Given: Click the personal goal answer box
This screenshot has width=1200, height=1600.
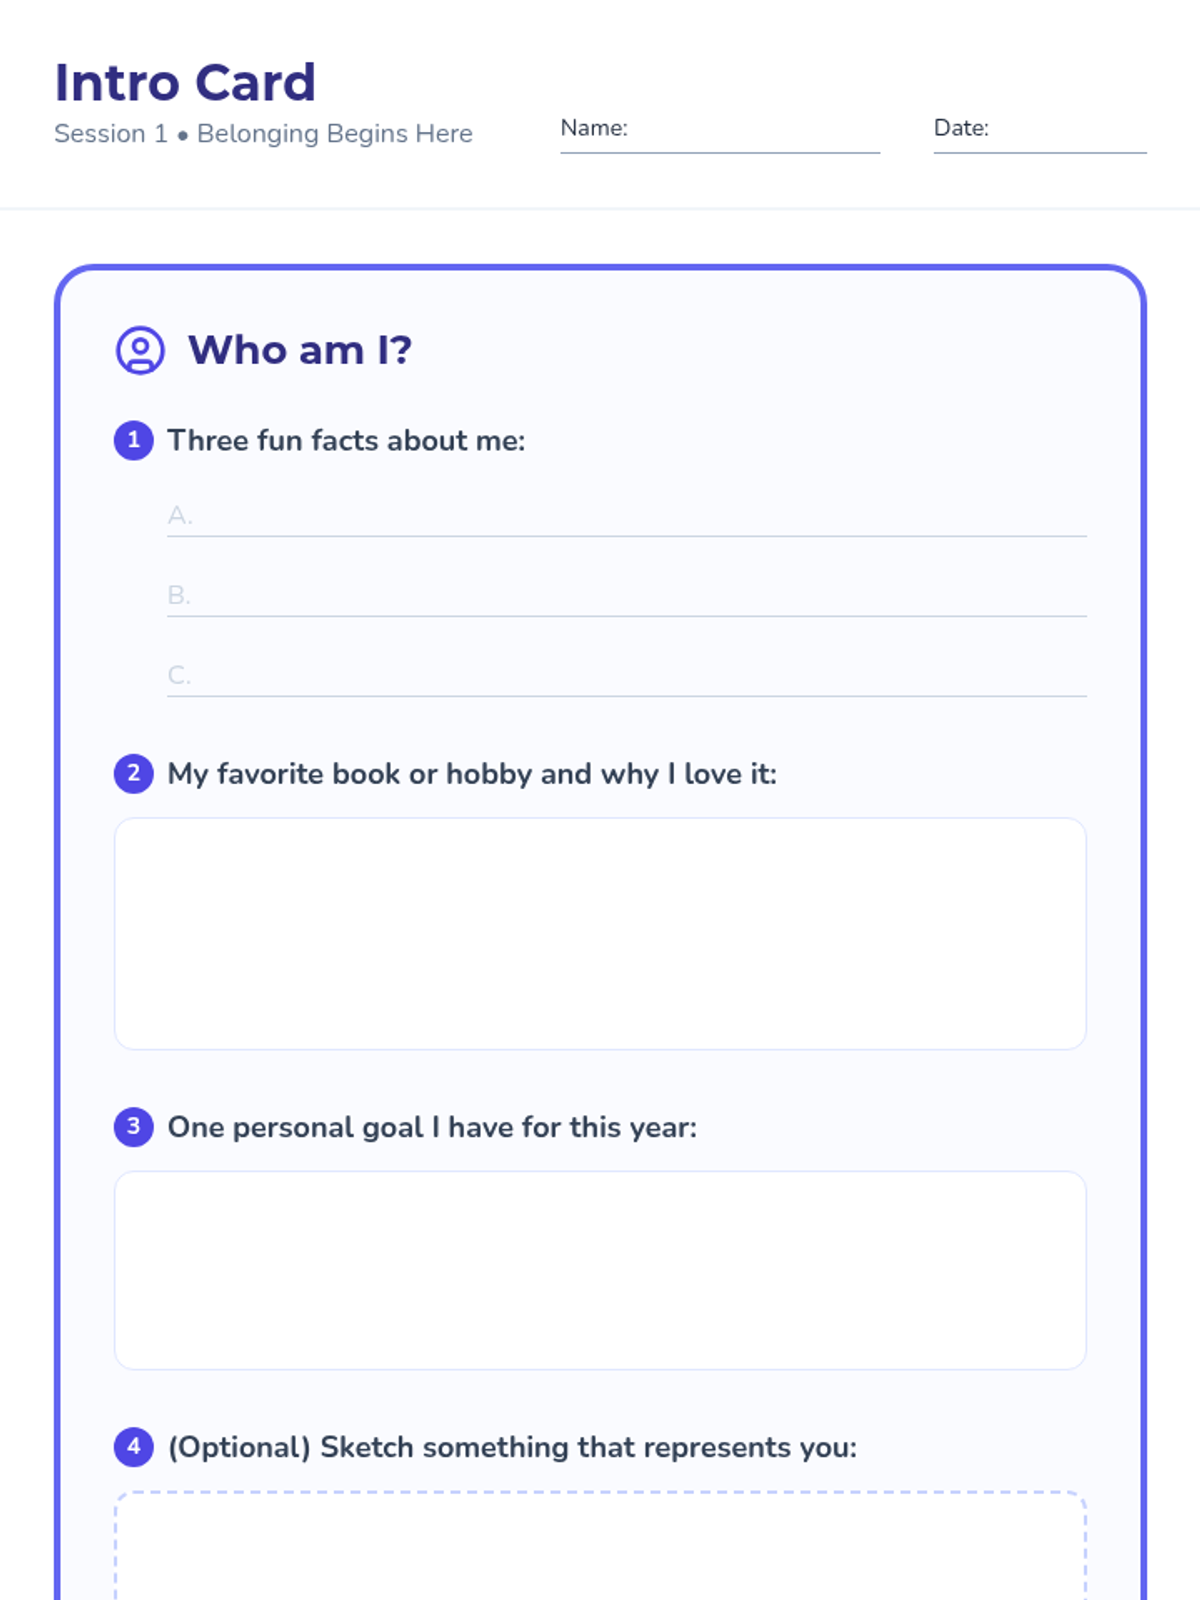Looking at the screenshot, I should [x=600, y=1270].
